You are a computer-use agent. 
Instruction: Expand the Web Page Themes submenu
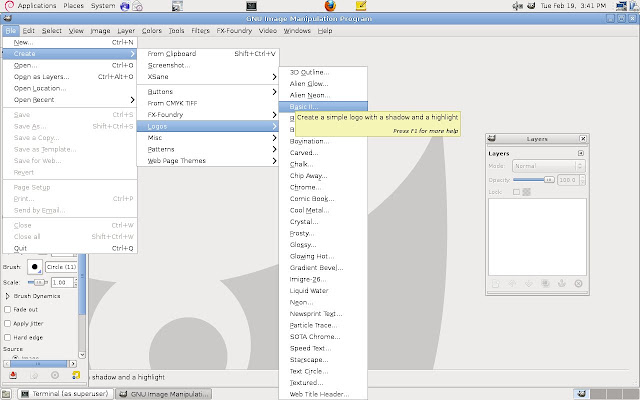(x=208, y=161)
